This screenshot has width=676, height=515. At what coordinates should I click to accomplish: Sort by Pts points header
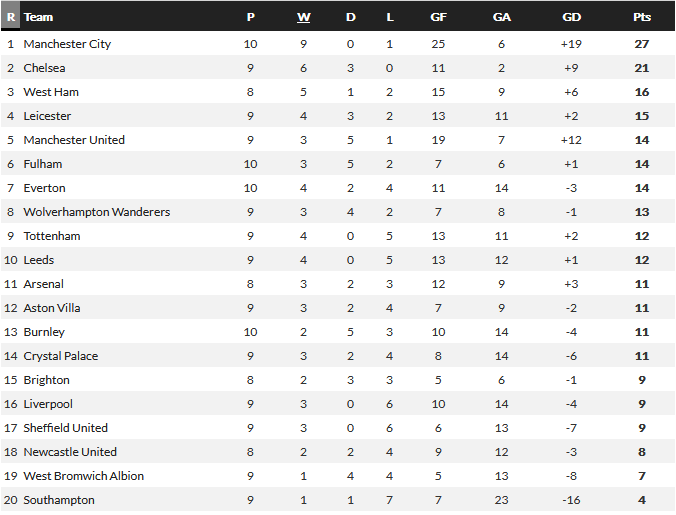(x=642, y=17)
